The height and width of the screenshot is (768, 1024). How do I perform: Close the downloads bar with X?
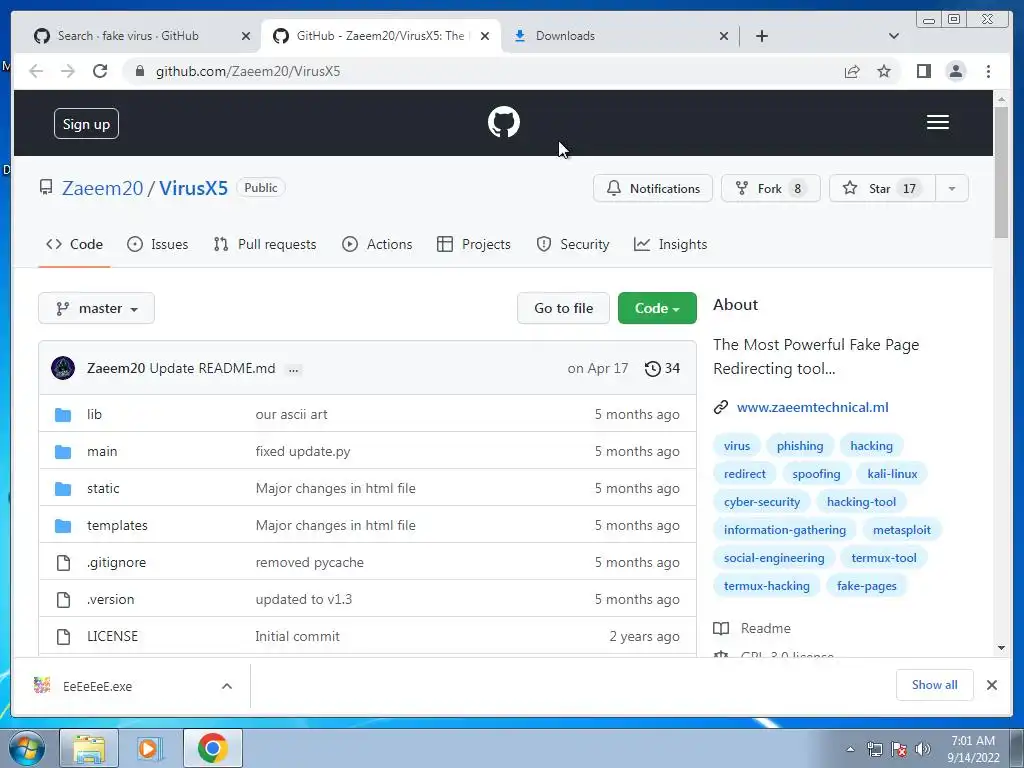(991, 685)
